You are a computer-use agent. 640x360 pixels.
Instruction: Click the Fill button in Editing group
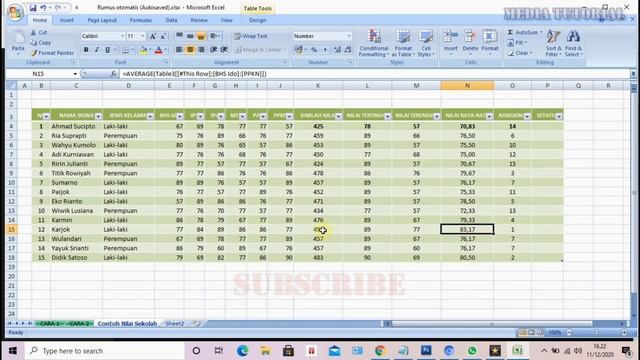pos(517,42)
